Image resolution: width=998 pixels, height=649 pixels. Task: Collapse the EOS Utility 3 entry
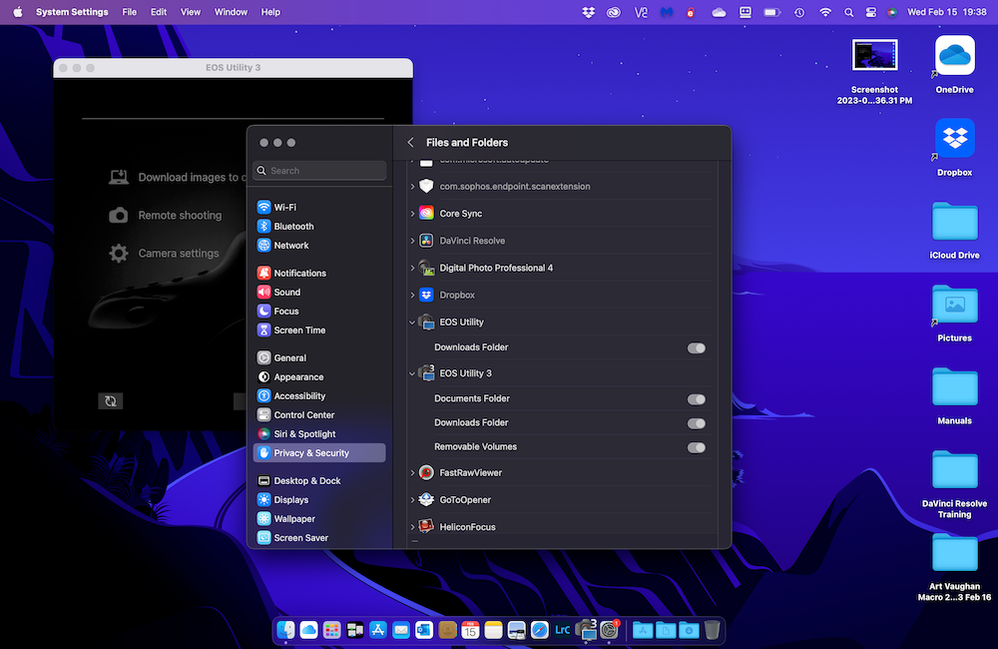pyautogui.click(x=413, y=373)
